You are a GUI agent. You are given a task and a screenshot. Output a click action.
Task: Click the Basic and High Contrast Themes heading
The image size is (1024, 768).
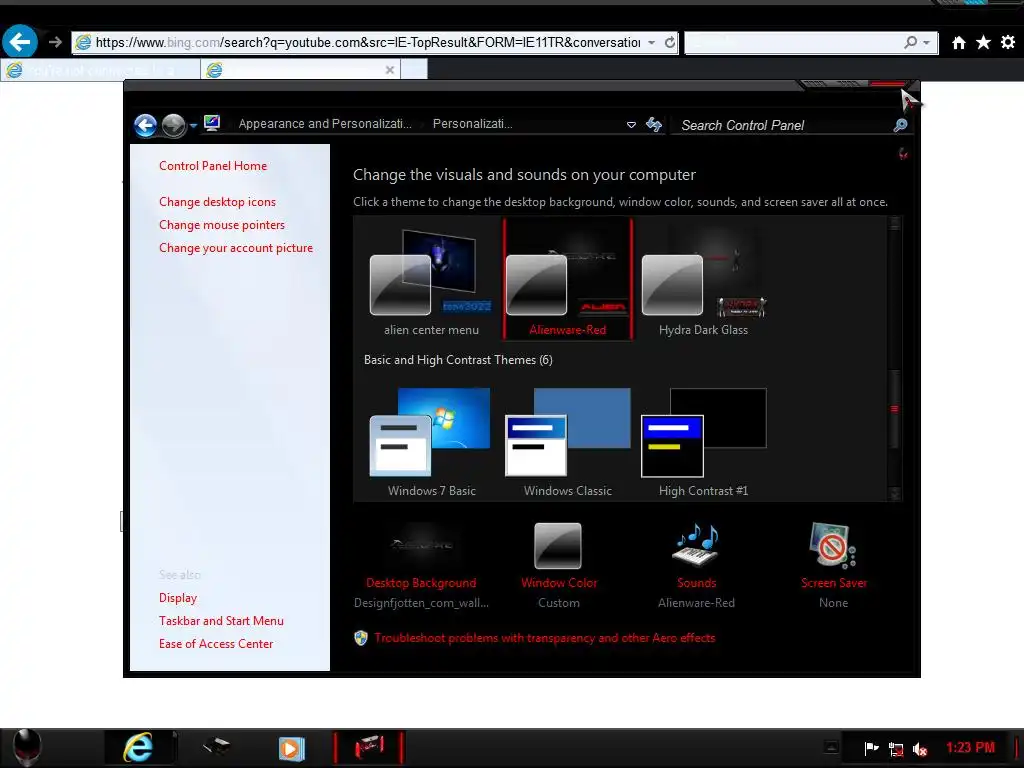458,360
